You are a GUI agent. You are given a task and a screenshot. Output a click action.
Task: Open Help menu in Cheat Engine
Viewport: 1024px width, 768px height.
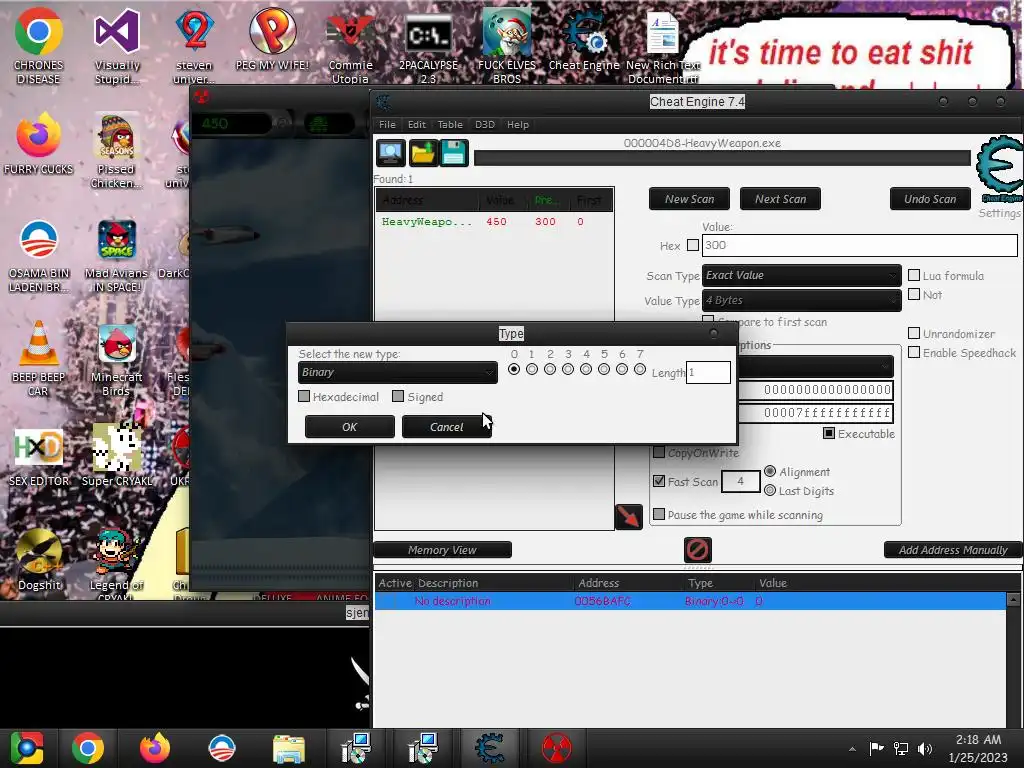[518, 124]
